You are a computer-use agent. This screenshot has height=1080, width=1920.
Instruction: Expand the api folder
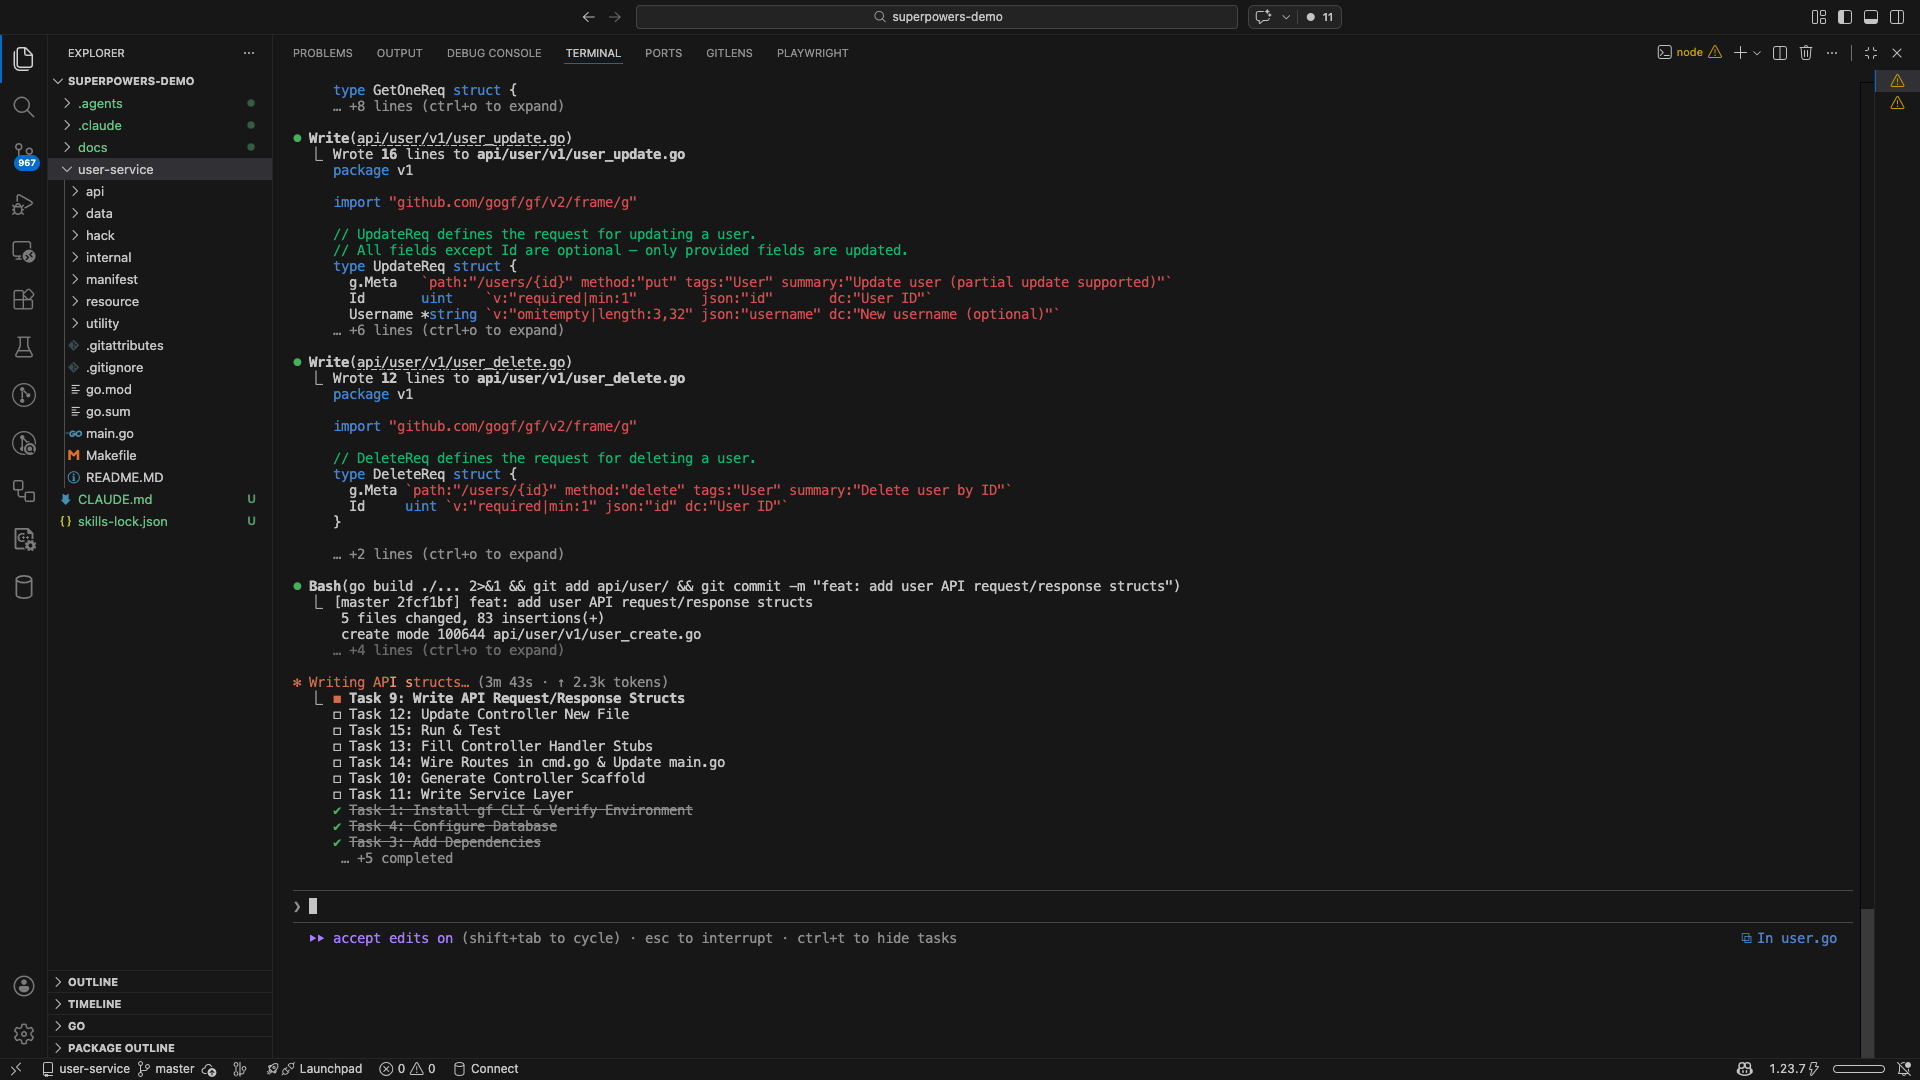pos(95,191)
